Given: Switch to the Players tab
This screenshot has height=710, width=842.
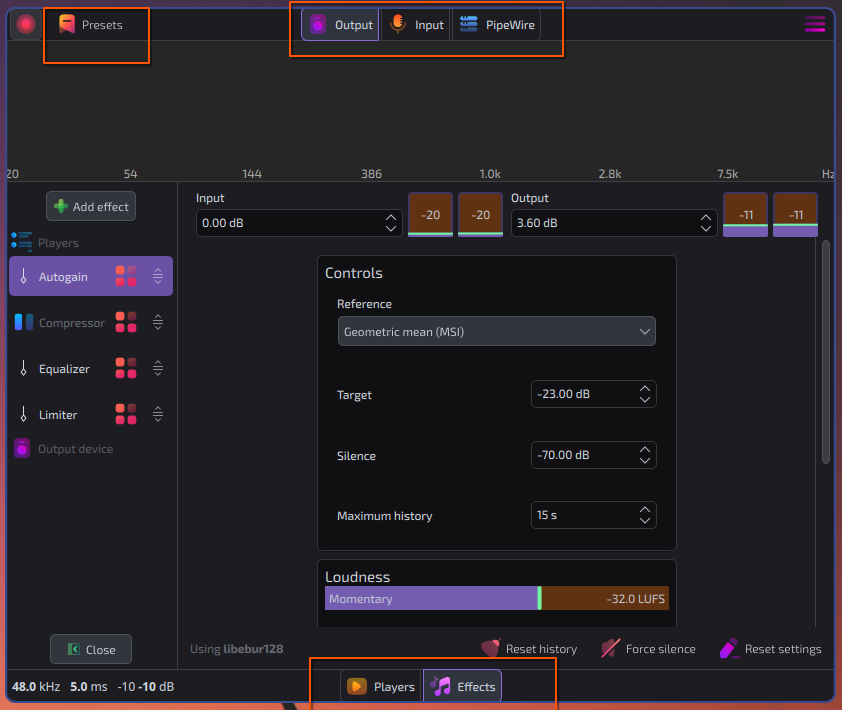Looking at the screenshot, I should click(381, 686).
